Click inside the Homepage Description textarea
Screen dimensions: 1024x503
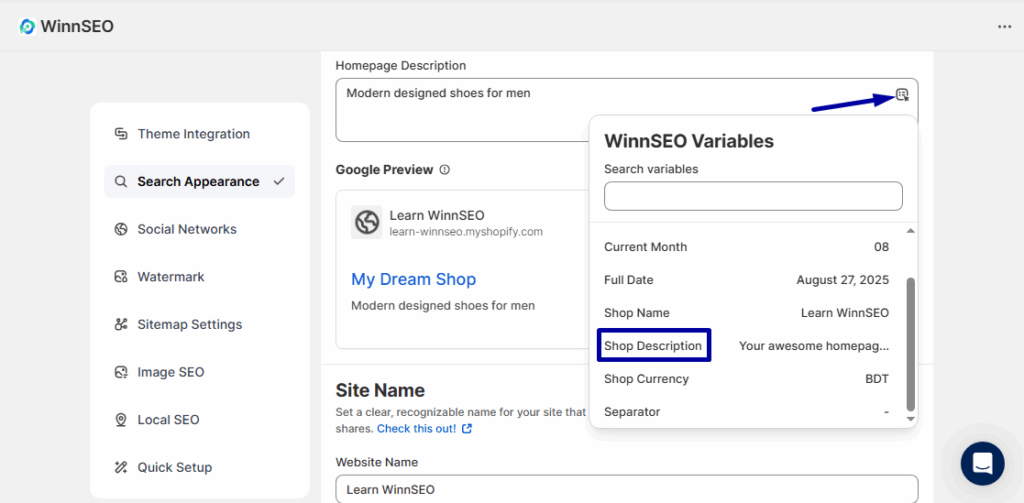point(627,110)
